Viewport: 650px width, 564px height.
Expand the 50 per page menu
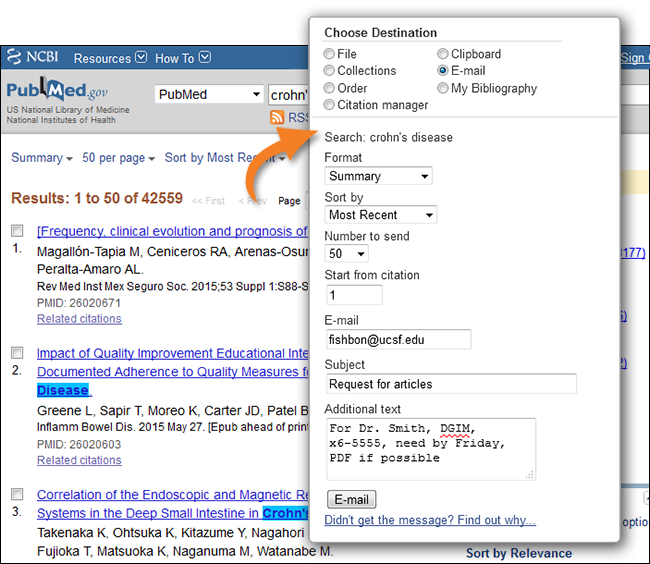tap(118, 158)
